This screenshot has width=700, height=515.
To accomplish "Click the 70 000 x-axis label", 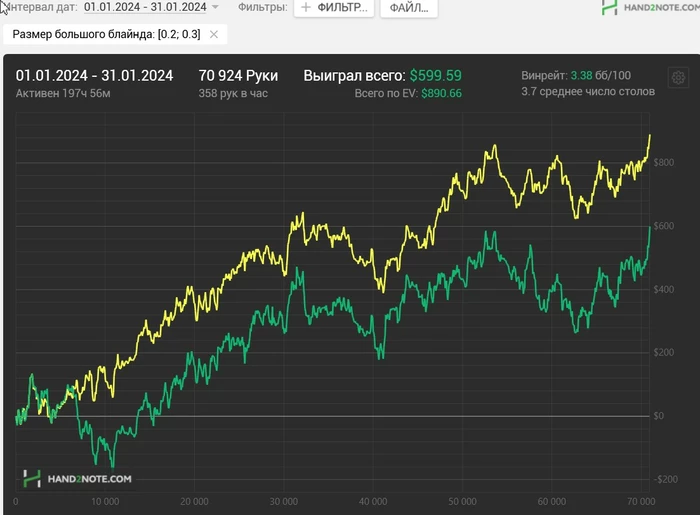I will [641, 502].
